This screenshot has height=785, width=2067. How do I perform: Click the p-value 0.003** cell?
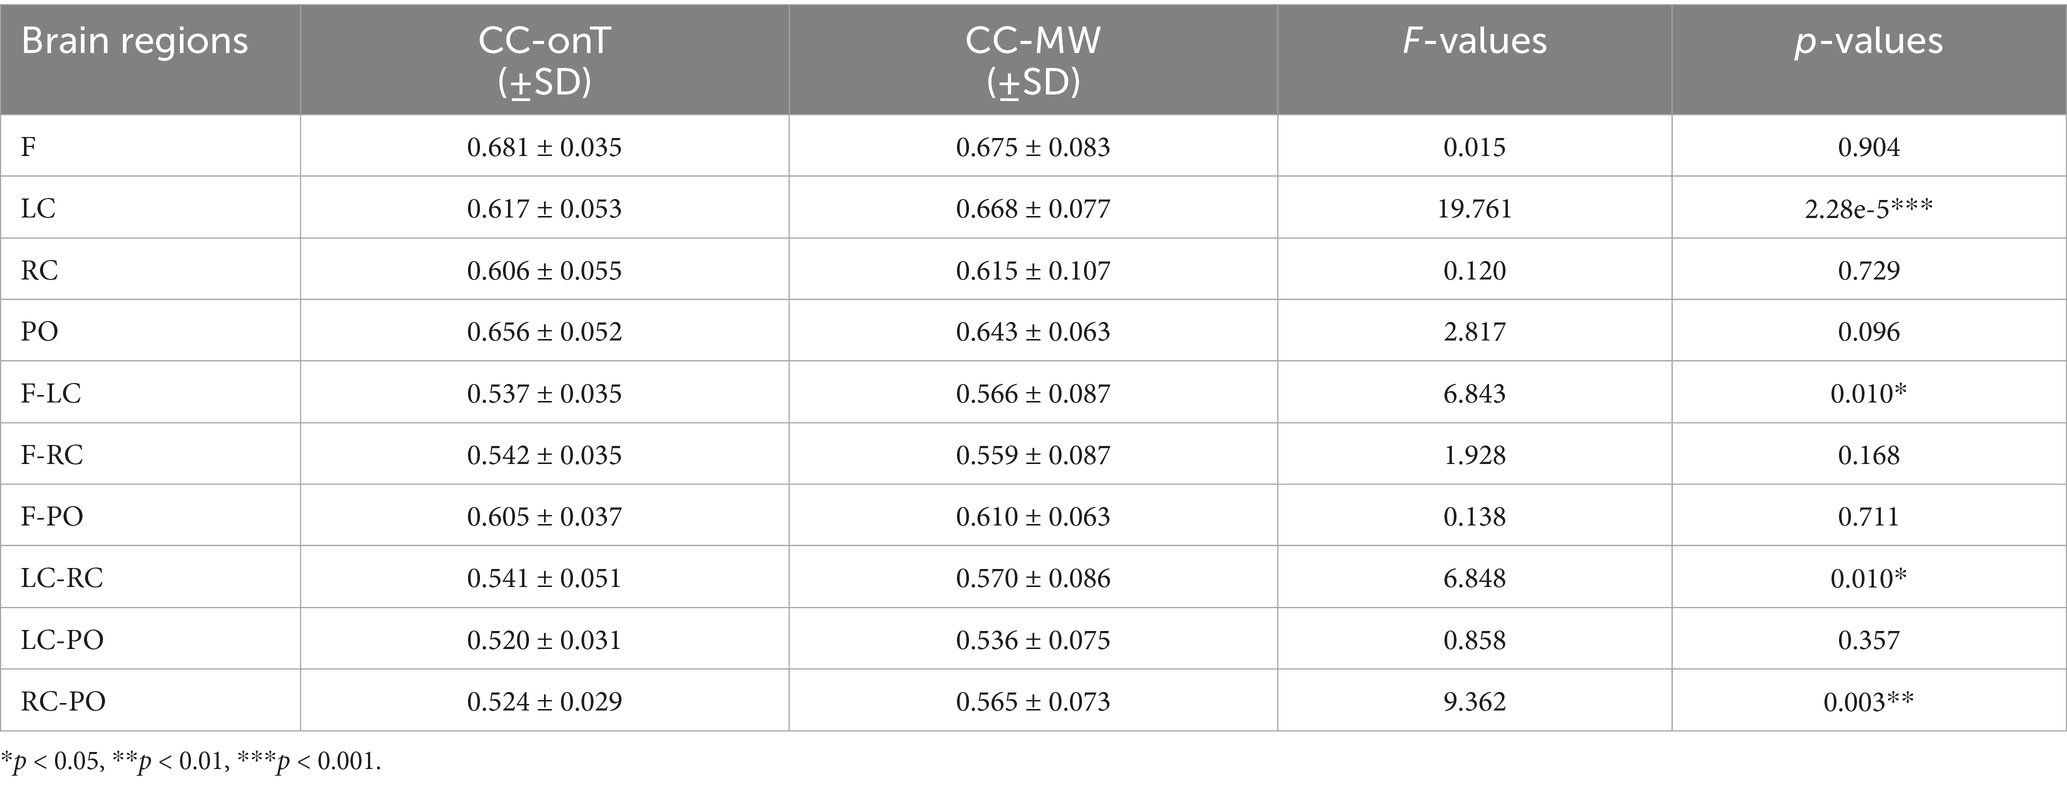(1868, 701)
